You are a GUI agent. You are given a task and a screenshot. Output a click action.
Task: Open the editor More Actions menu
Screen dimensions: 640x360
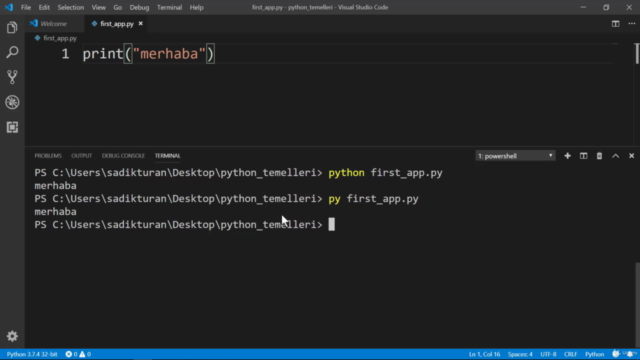point(631,24)
